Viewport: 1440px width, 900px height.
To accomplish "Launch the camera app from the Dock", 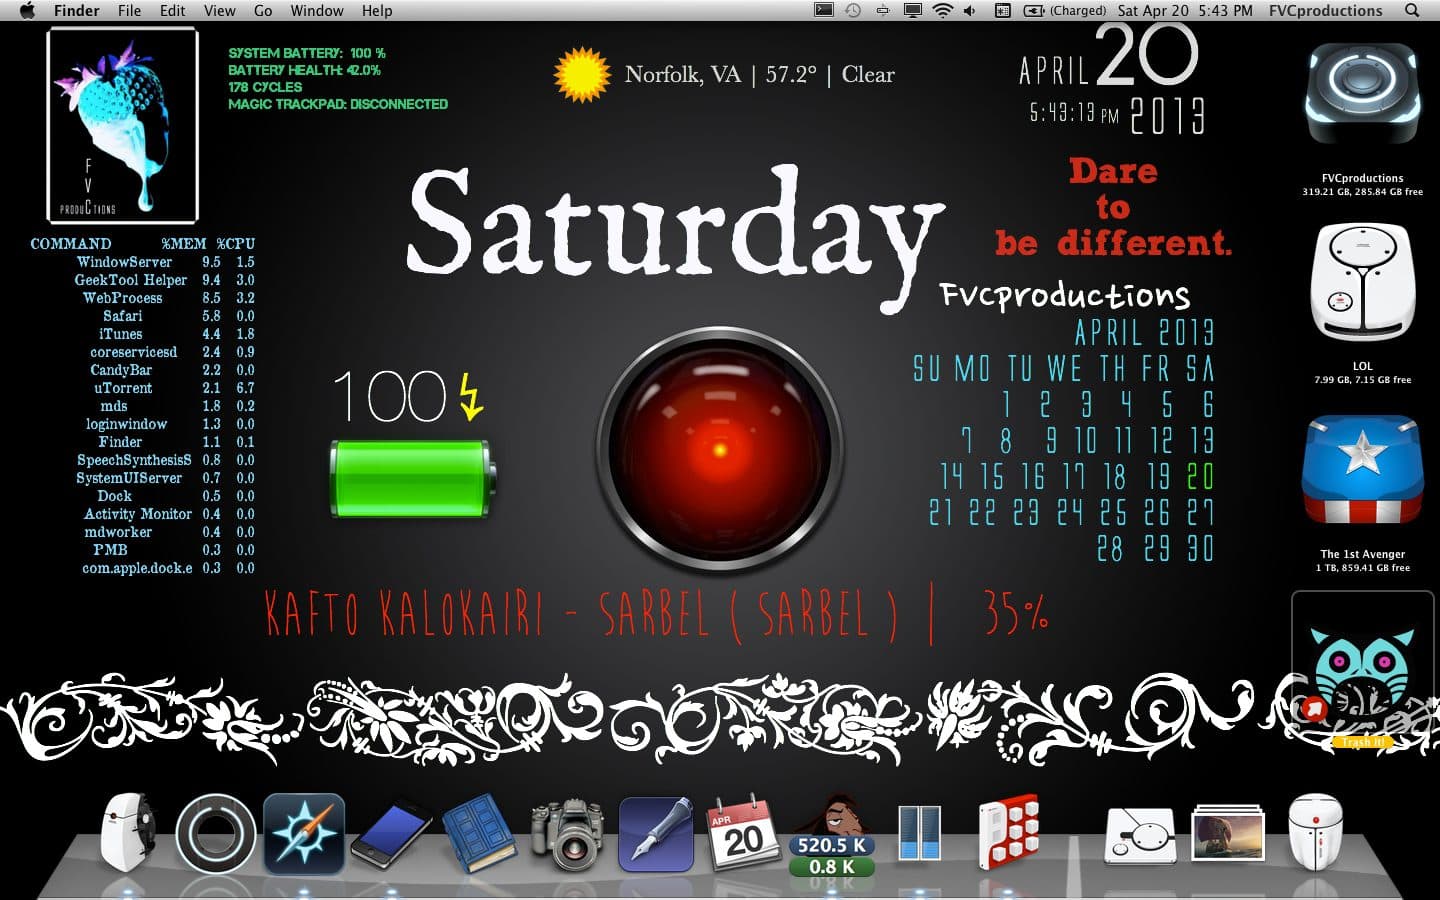I will pyautogui.click(x=567, y=834).
